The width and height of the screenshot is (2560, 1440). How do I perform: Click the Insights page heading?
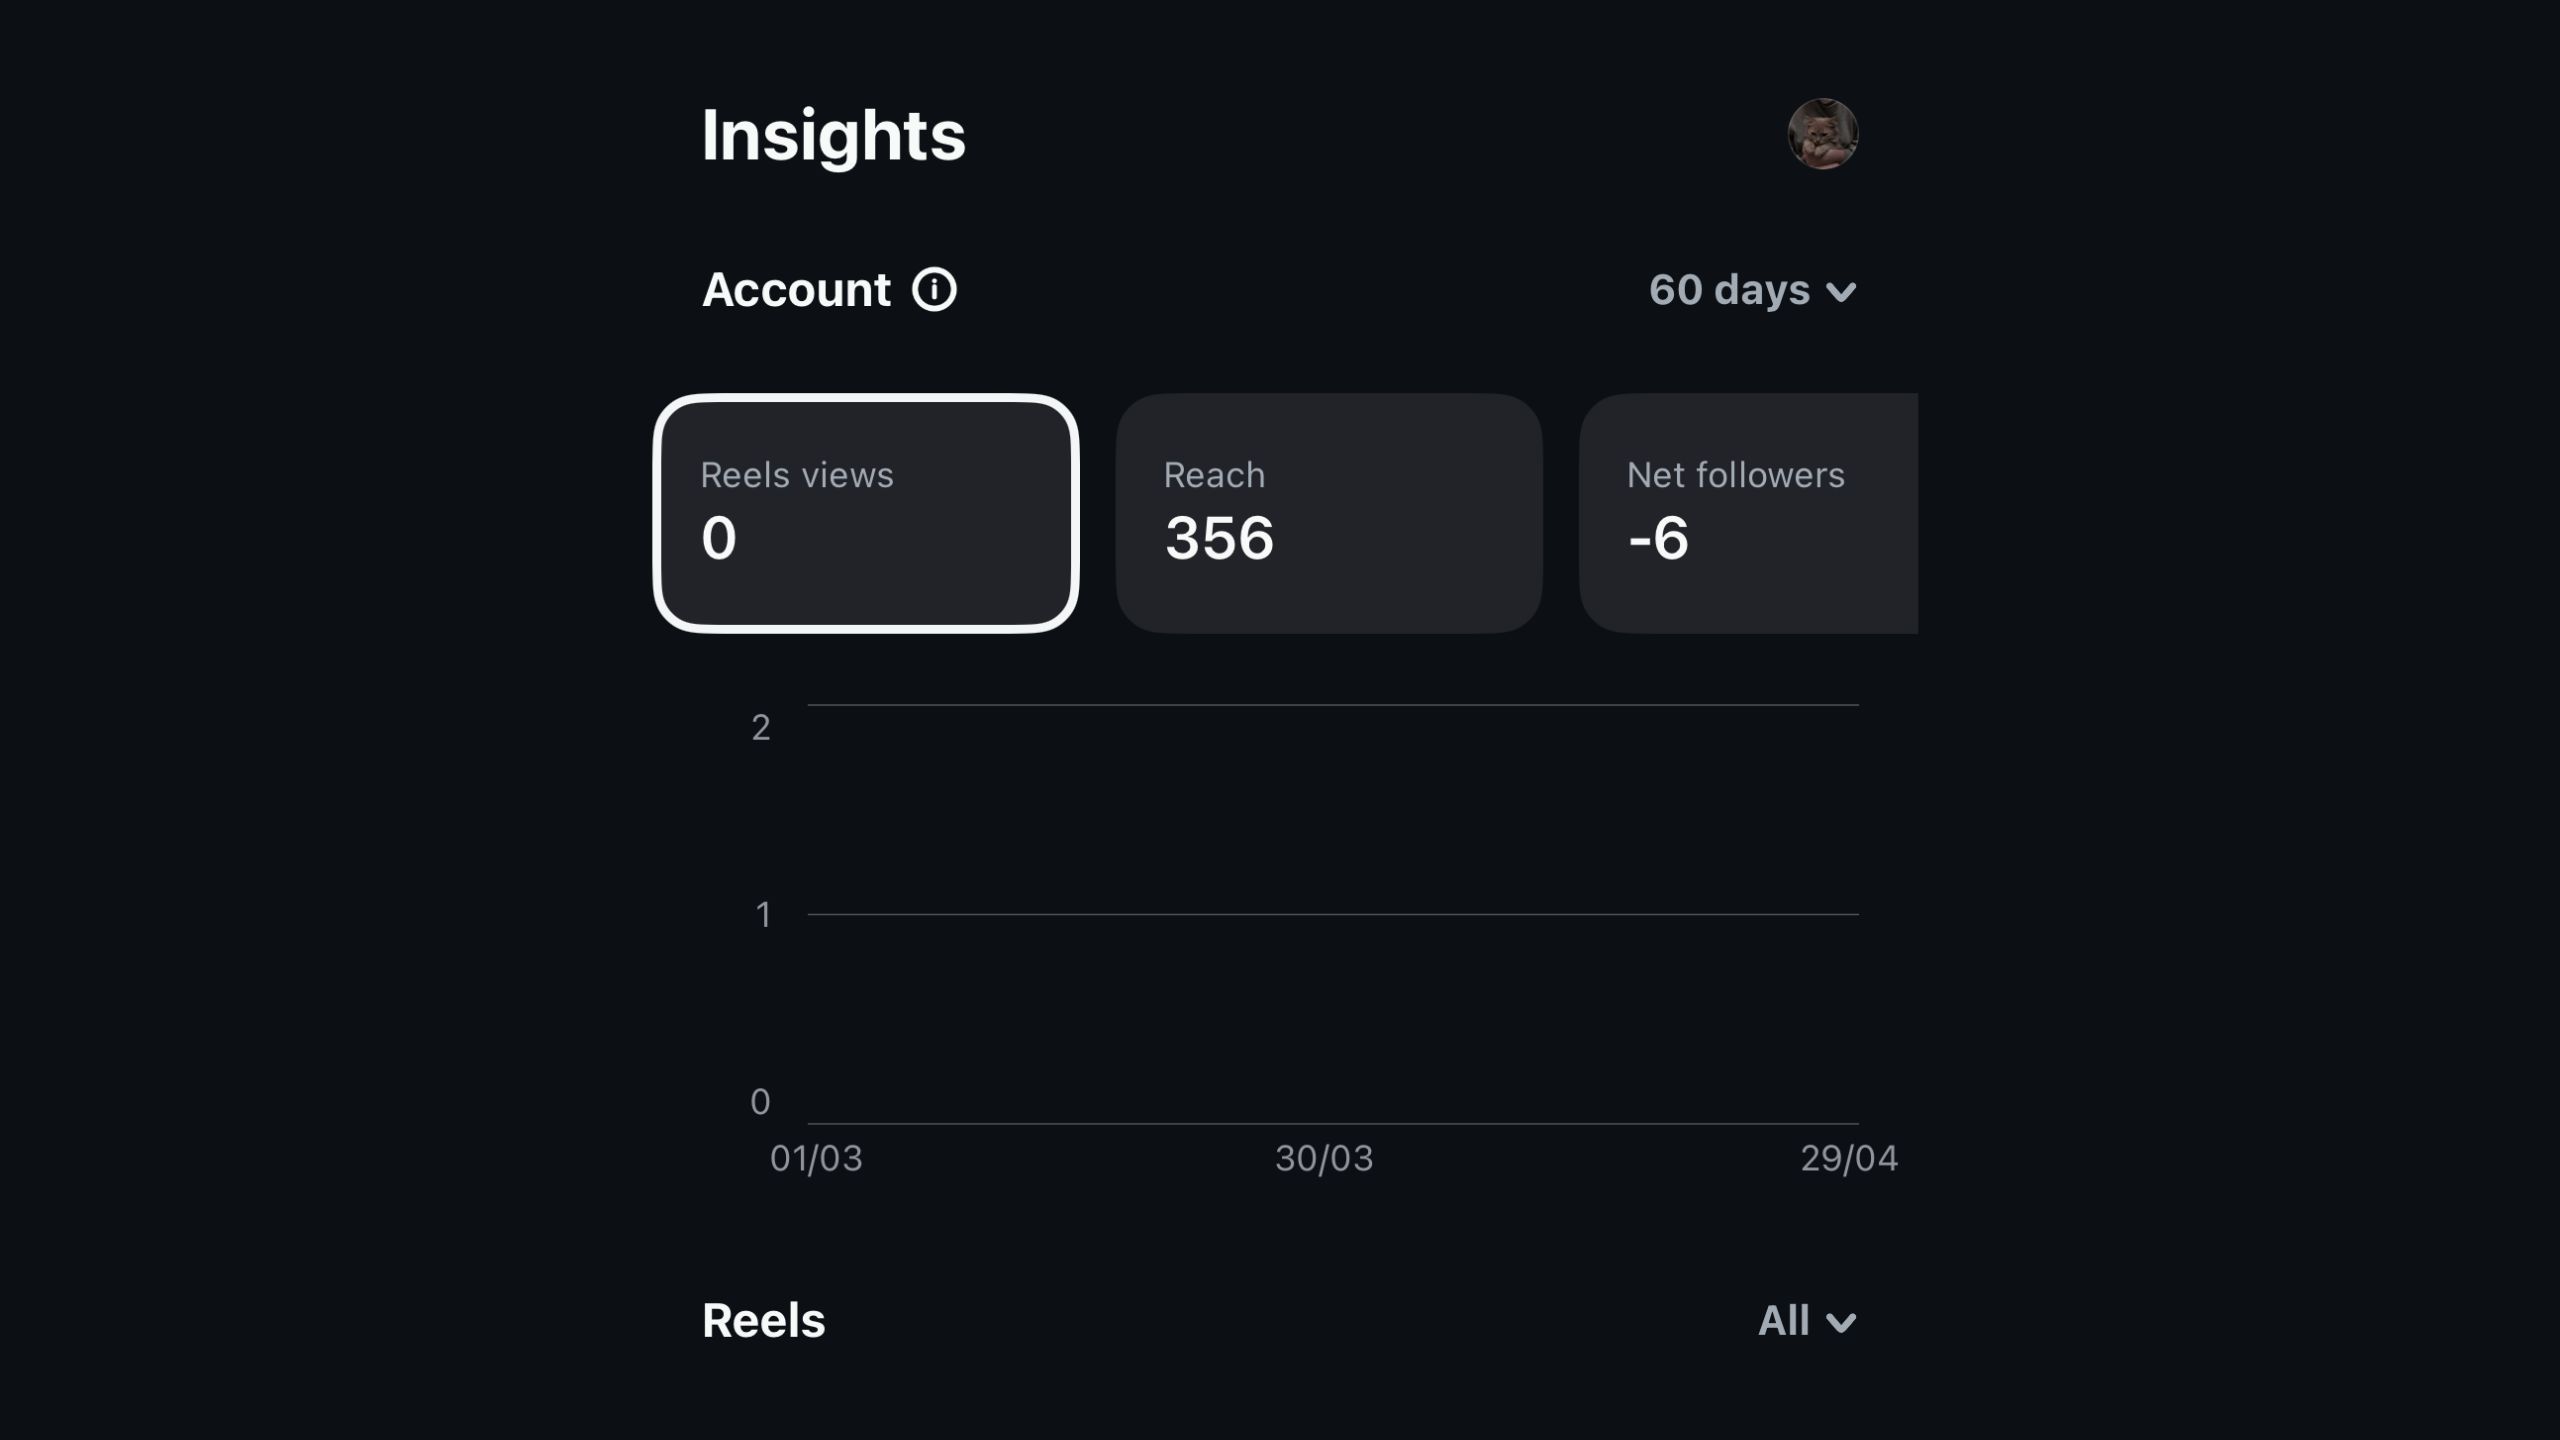pyautogui.click(x=833, y=135)
